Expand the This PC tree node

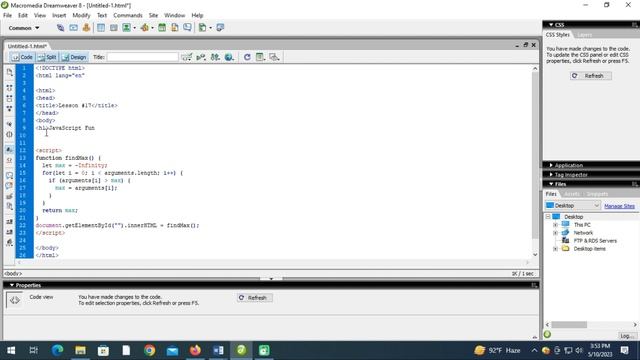555,225
